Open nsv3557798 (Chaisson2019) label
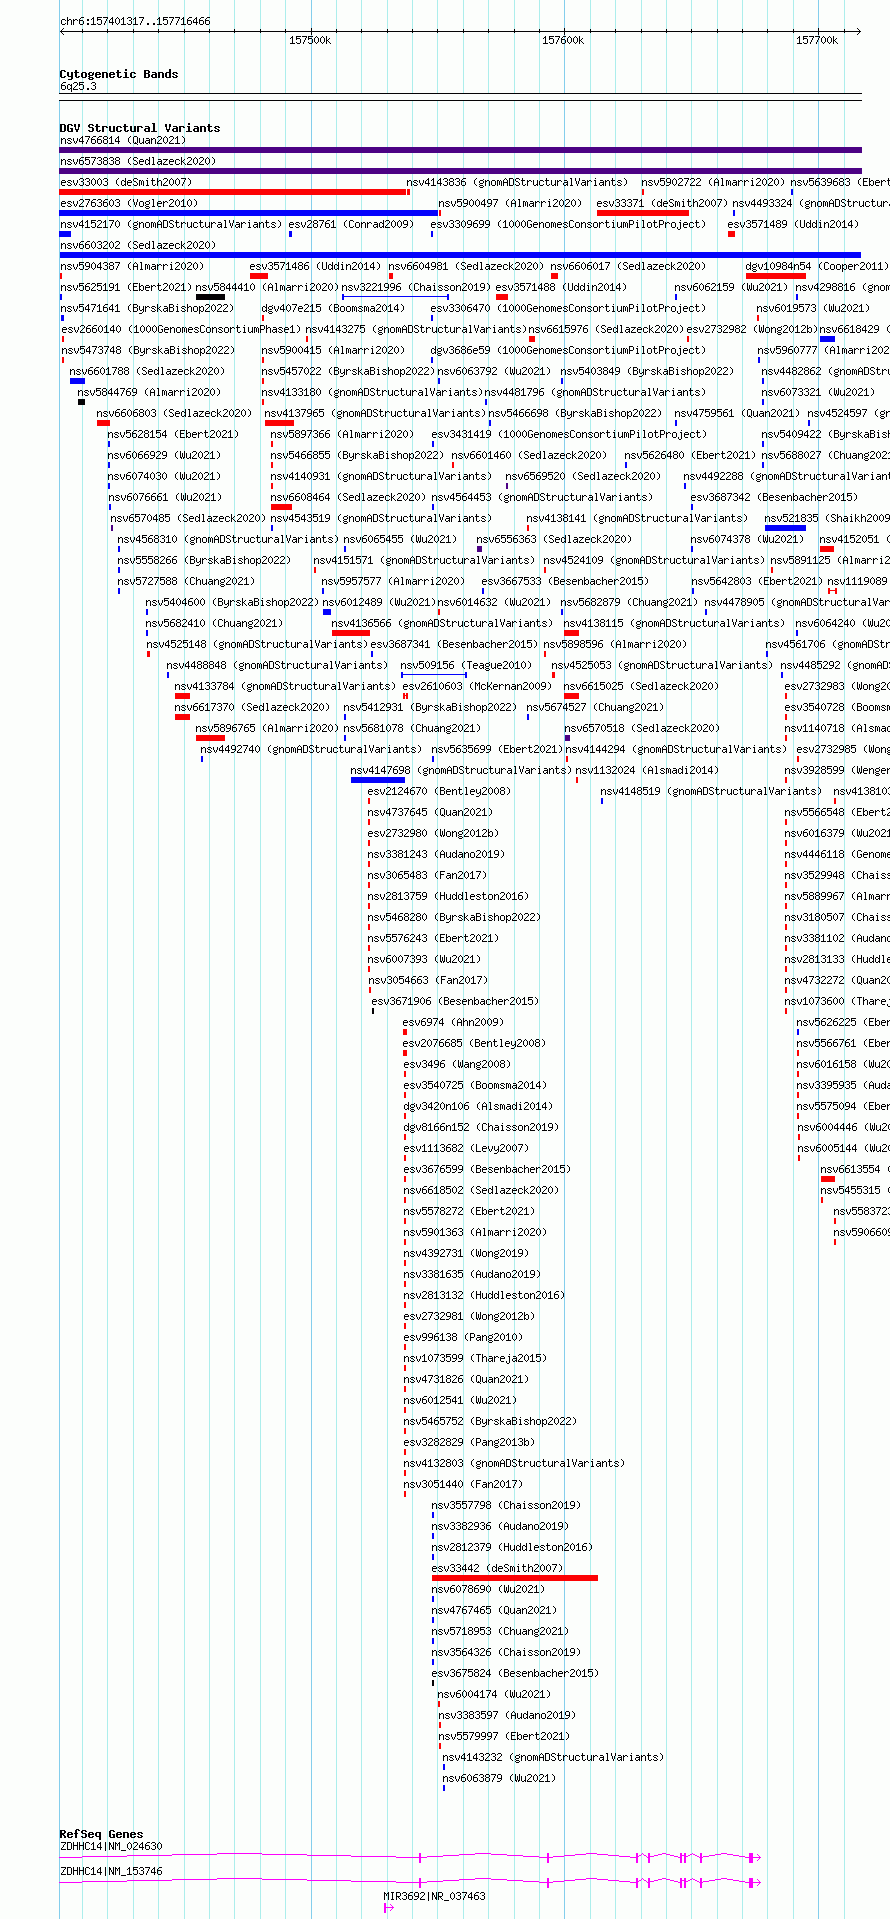This screenshot has height=1919, width=890. pos(507,1505)
